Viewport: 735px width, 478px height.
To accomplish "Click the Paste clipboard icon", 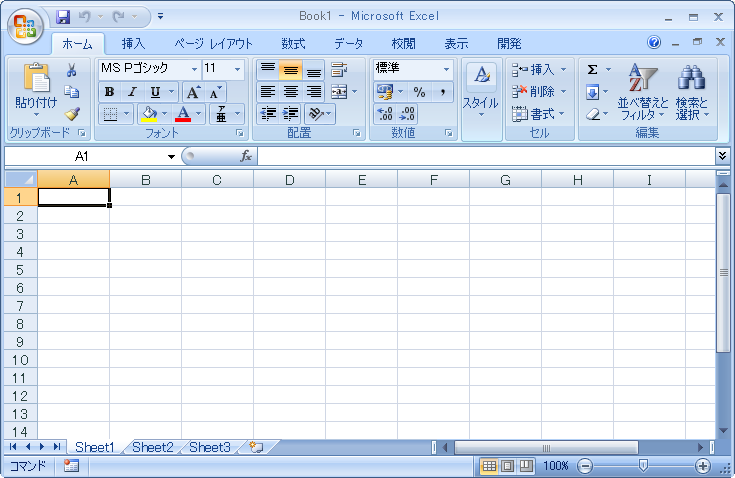I will click(37, 77).
